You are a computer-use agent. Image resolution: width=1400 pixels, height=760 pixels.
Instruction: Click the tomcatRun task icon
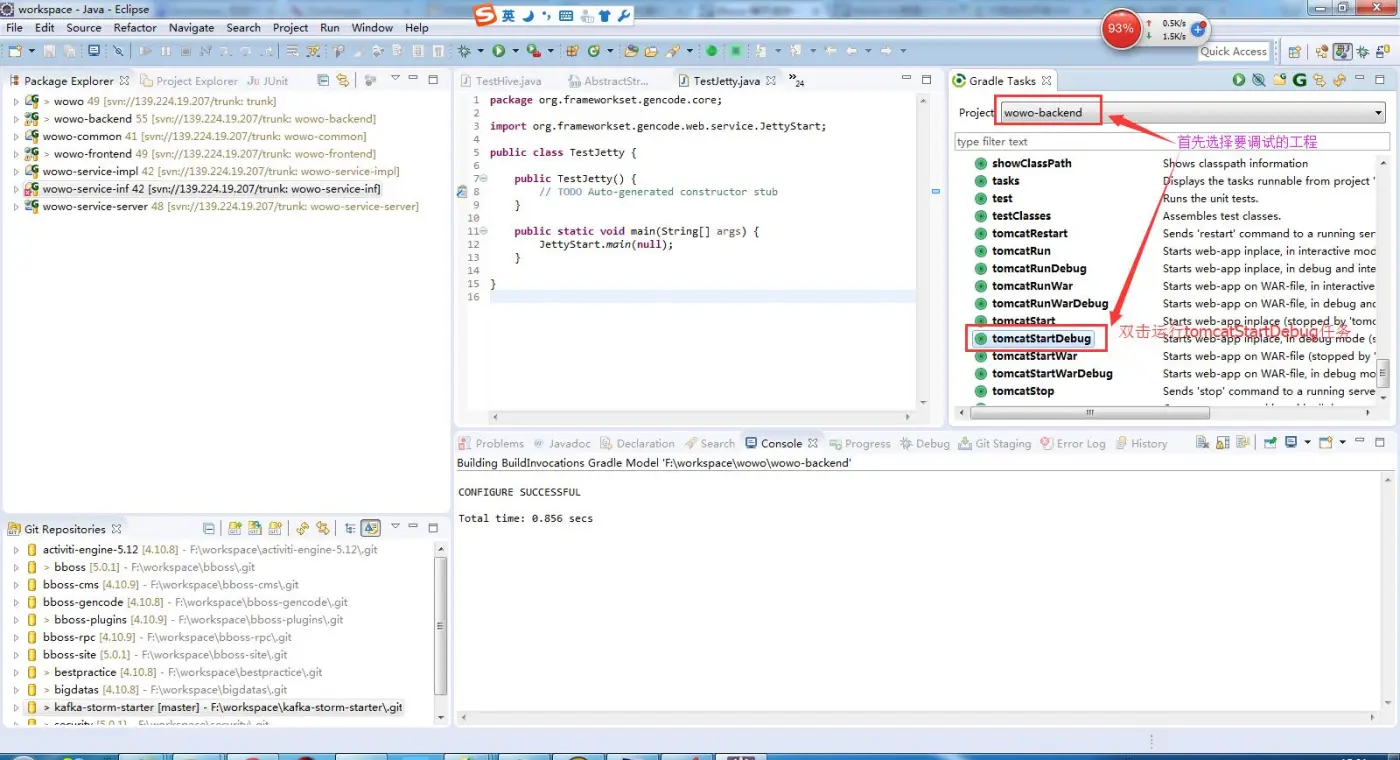coord(981,251)
